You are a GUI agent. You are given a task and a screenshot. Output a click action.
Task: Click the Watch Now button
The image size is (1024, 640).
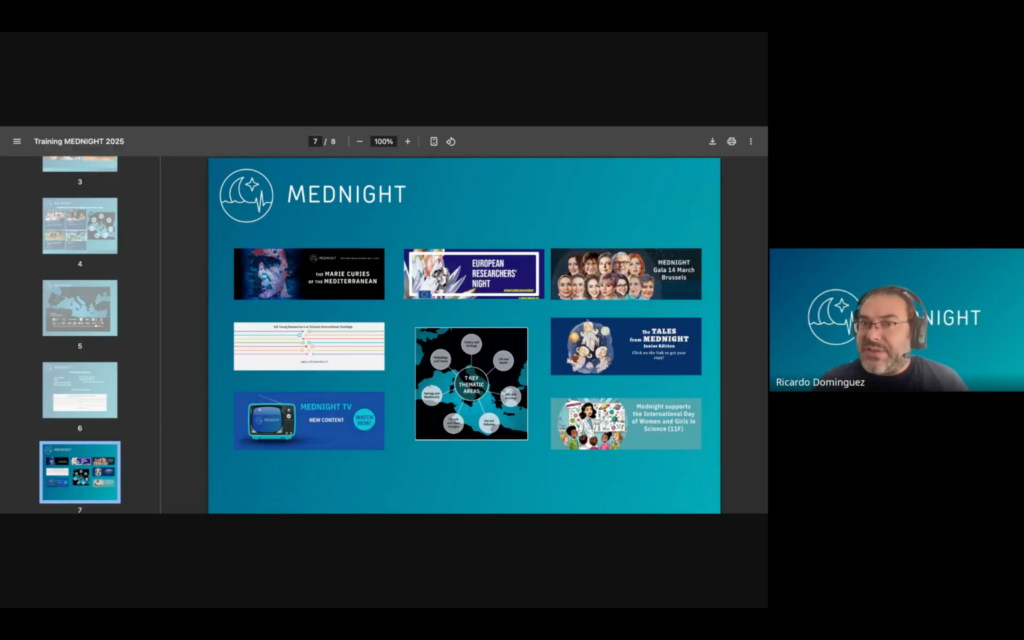coord(364,419)
